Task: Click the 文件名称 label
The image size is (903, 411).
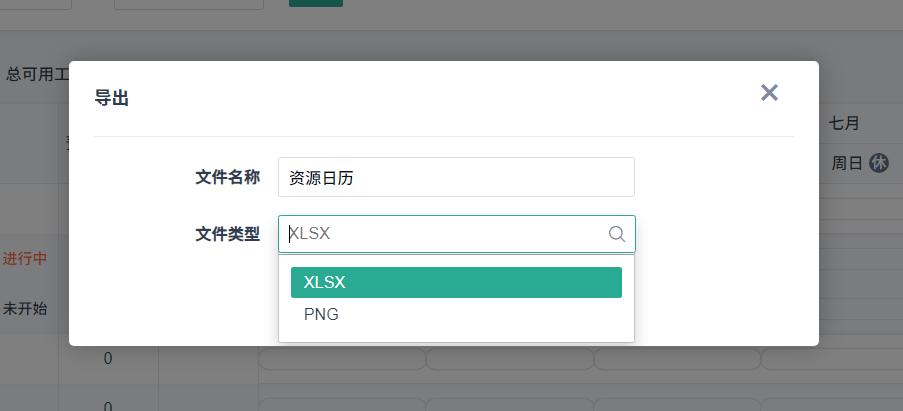Action: 227,178
